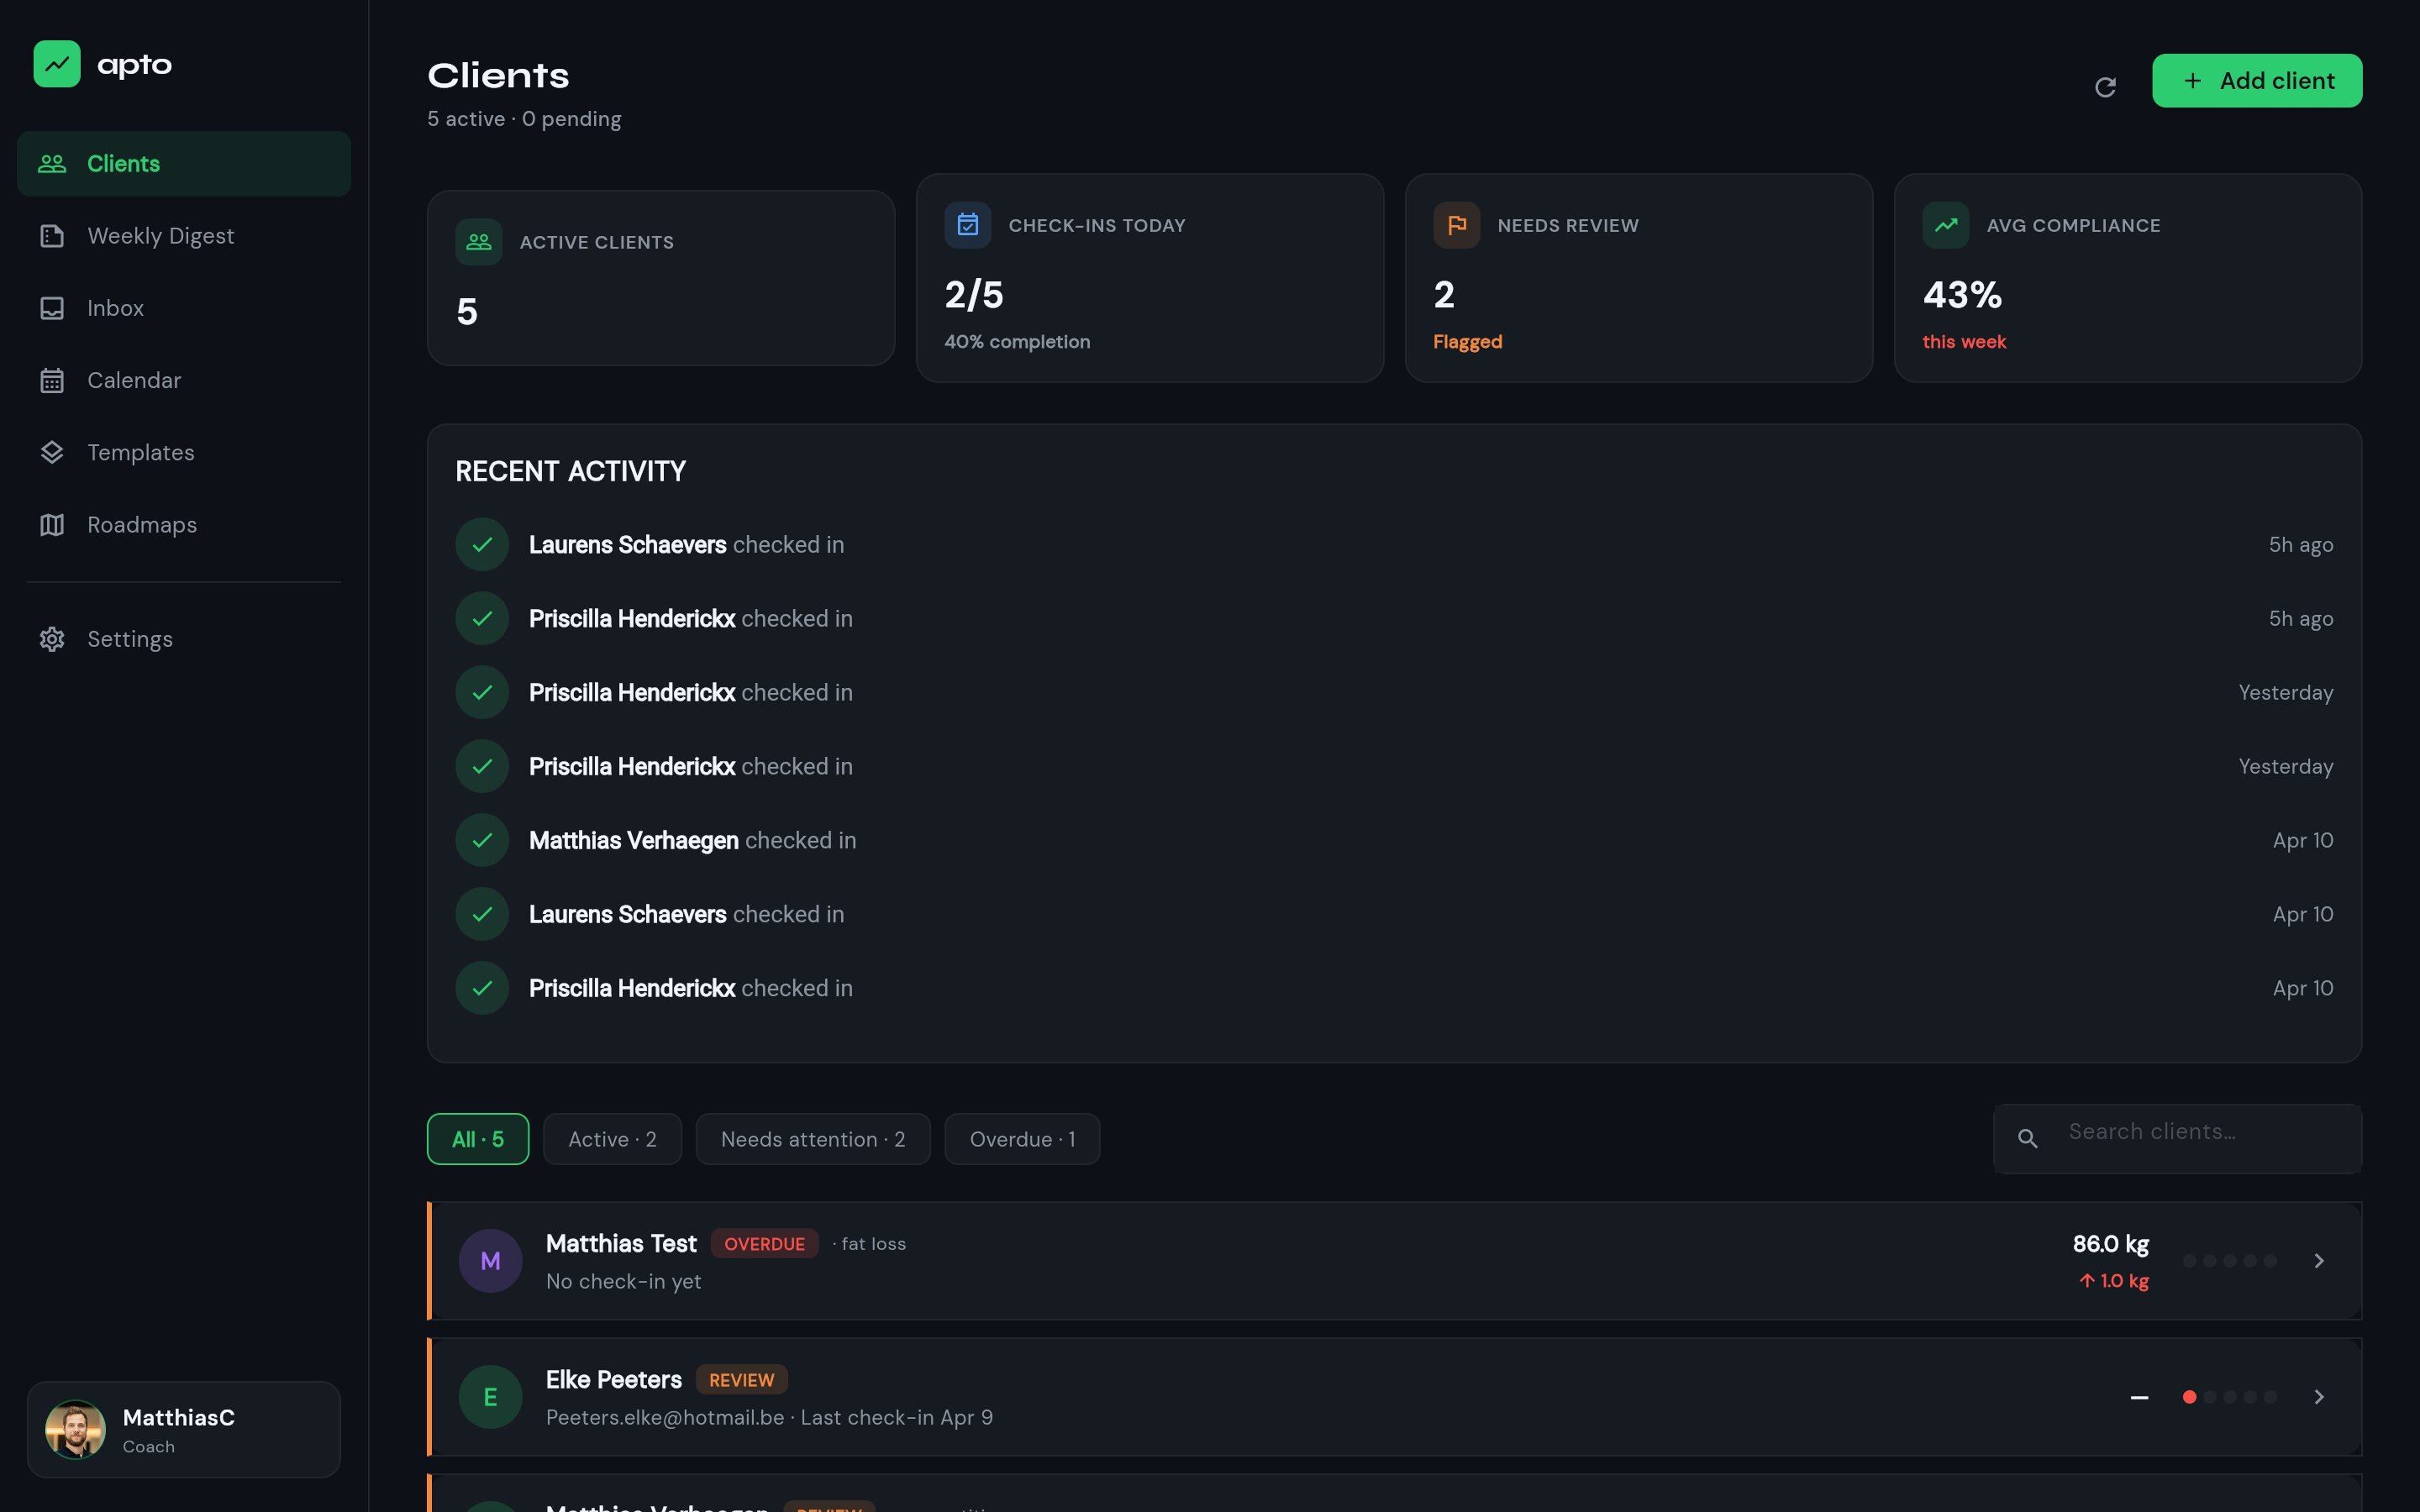Select the Templates sidebar icon
The height and width of the screenshot is (1512, 2420).
pyautogui.click(x=53, y=452)
